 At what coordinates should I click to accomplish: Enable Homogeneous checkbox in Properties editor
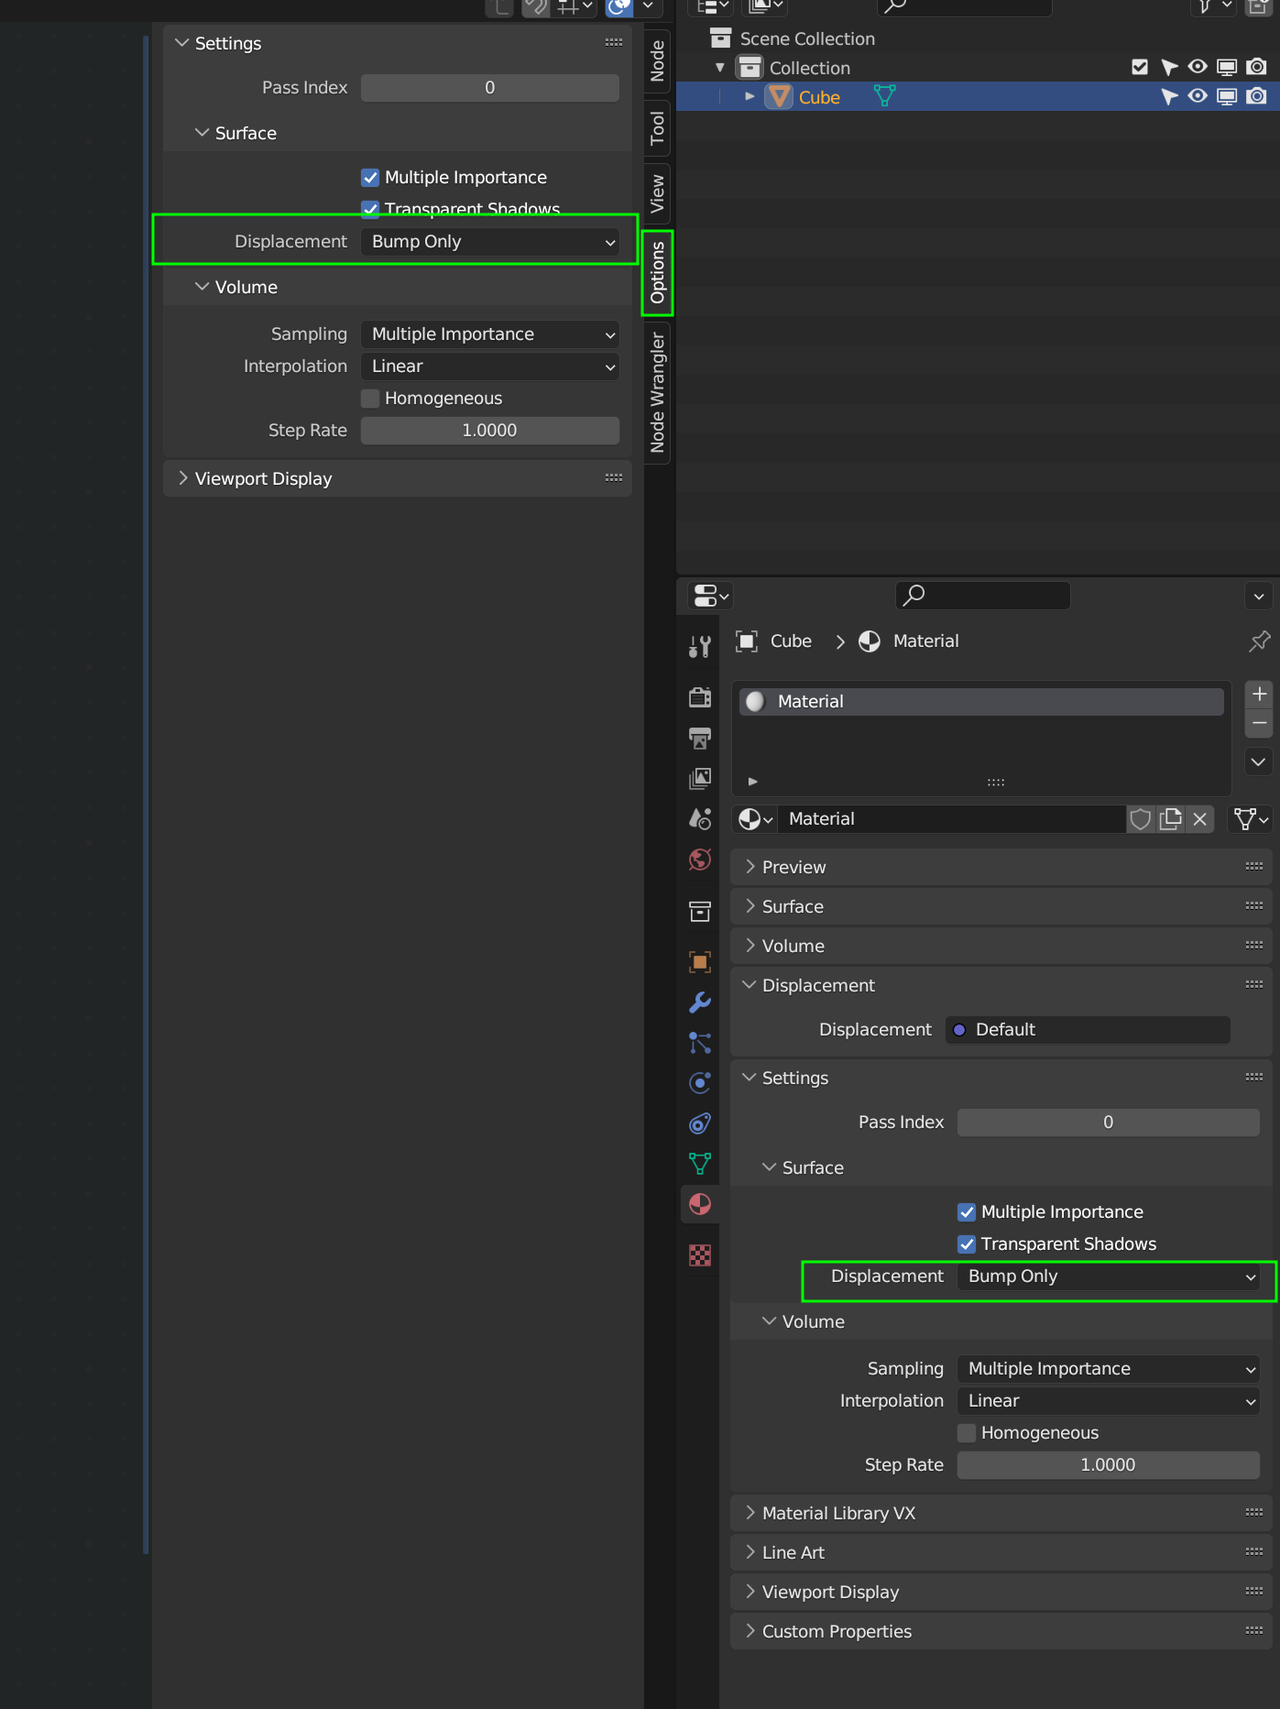coord(967,1433)
